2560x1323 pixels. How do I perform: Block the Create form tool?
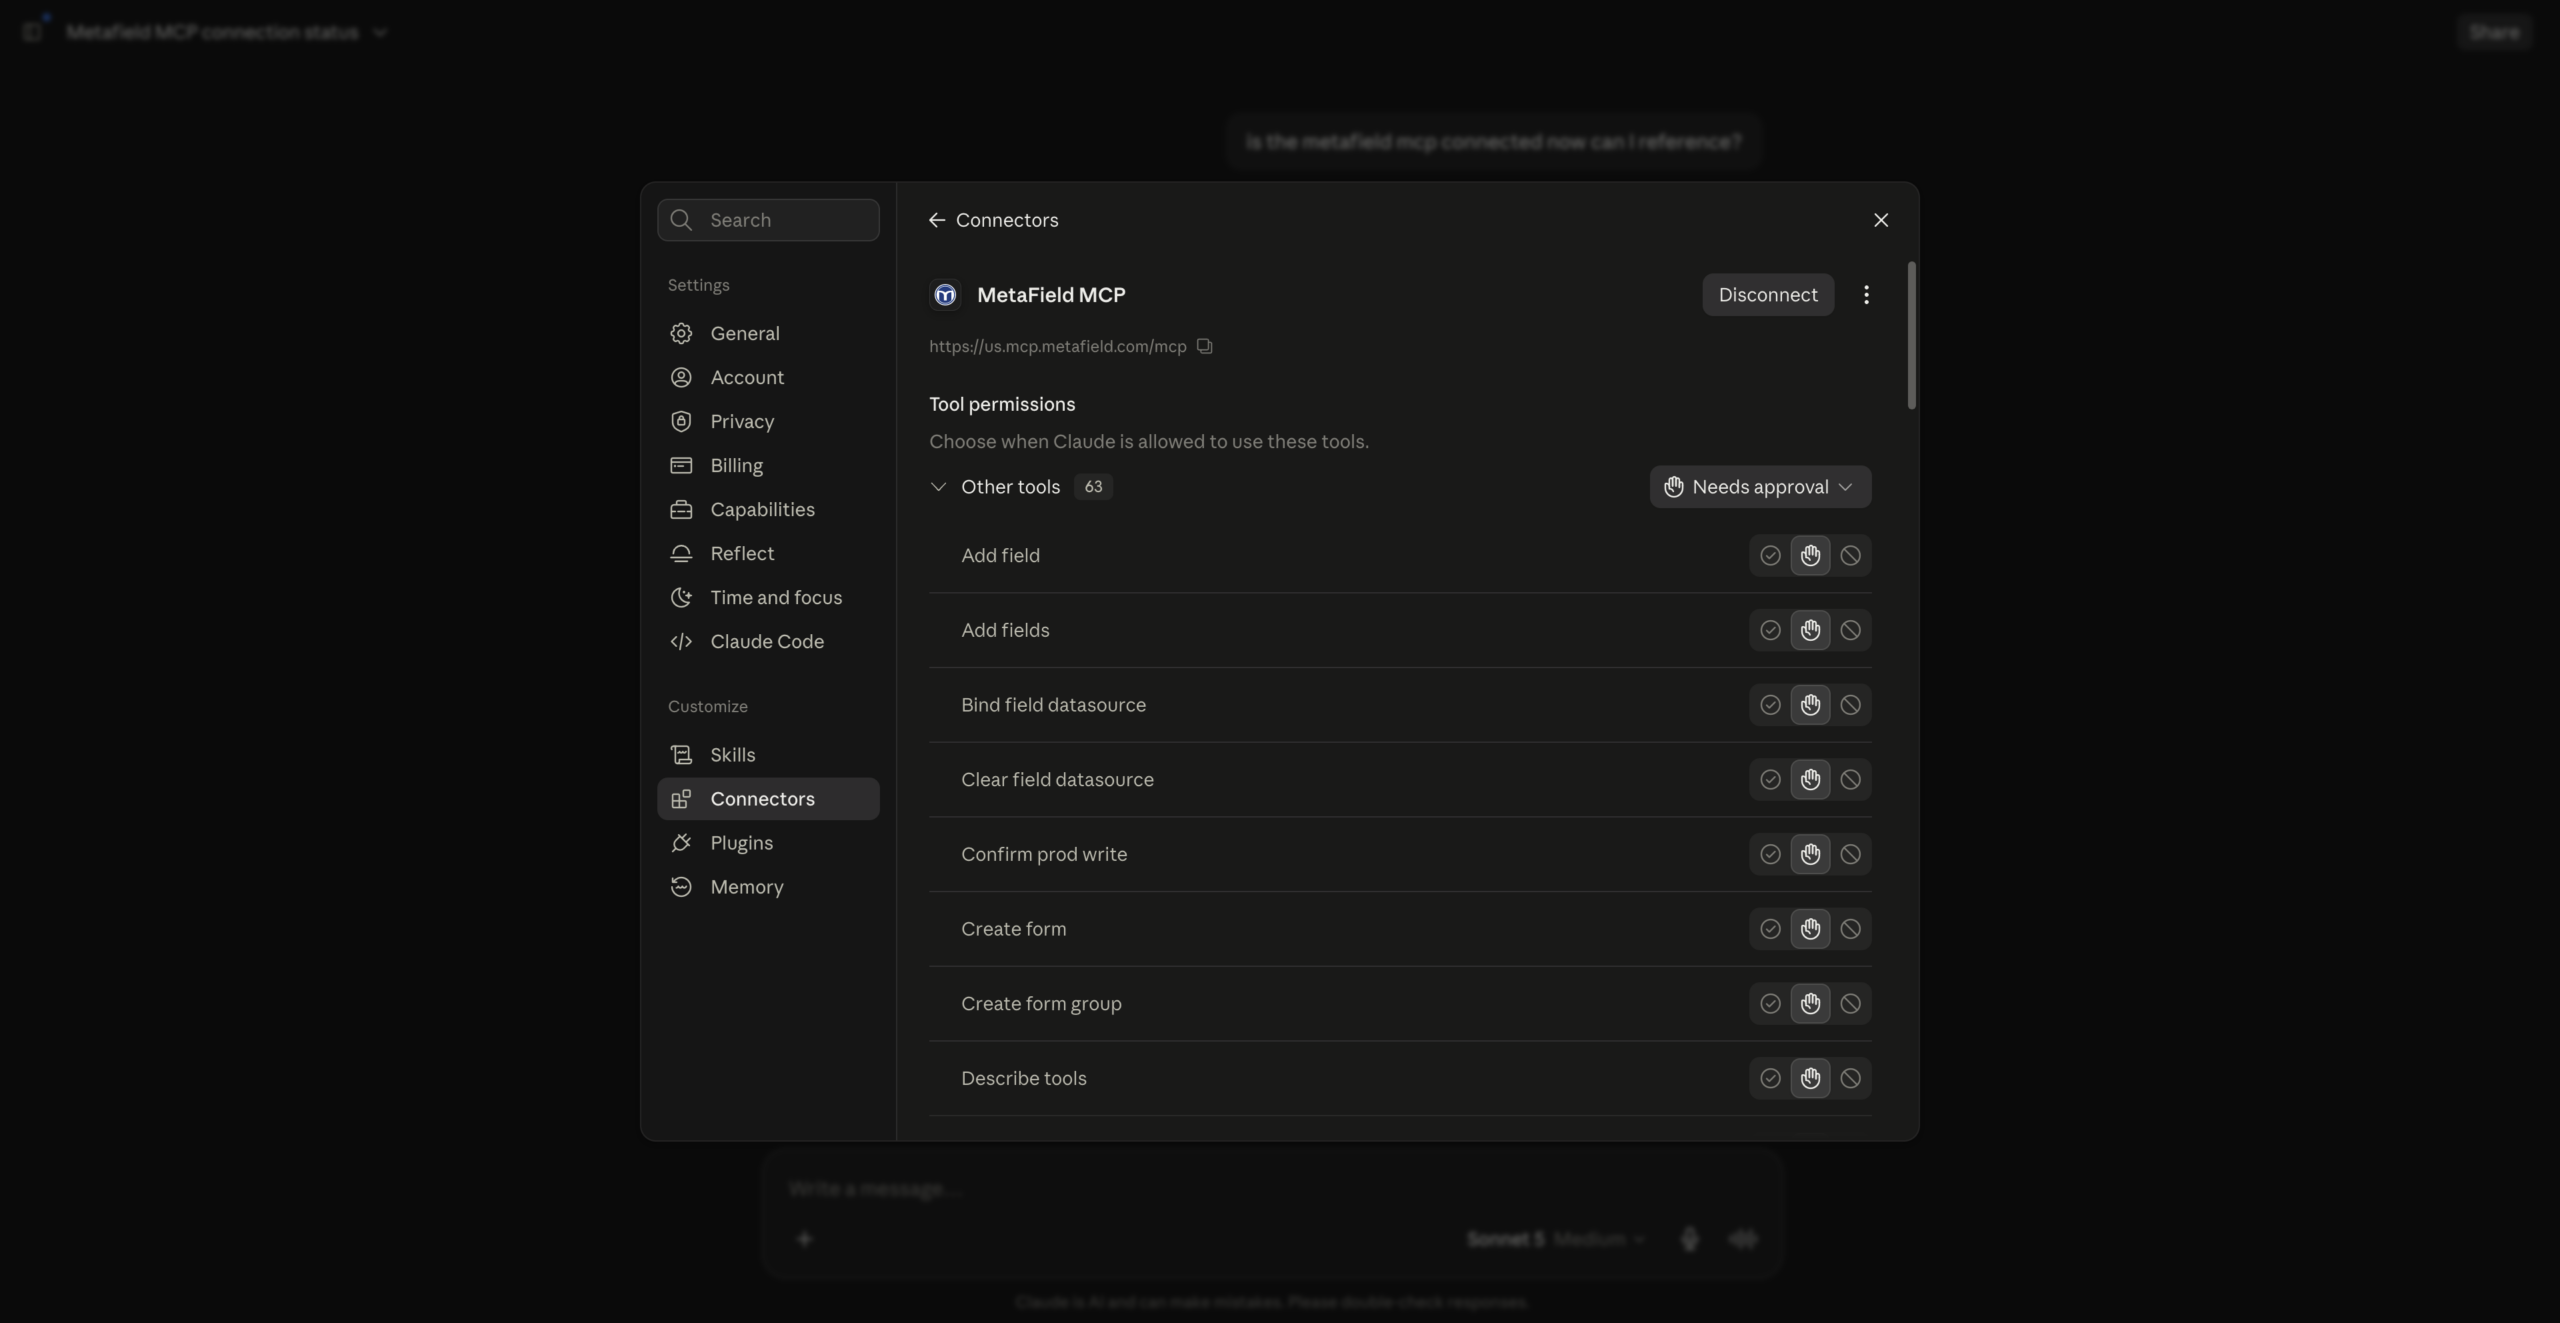[1851, 929]
